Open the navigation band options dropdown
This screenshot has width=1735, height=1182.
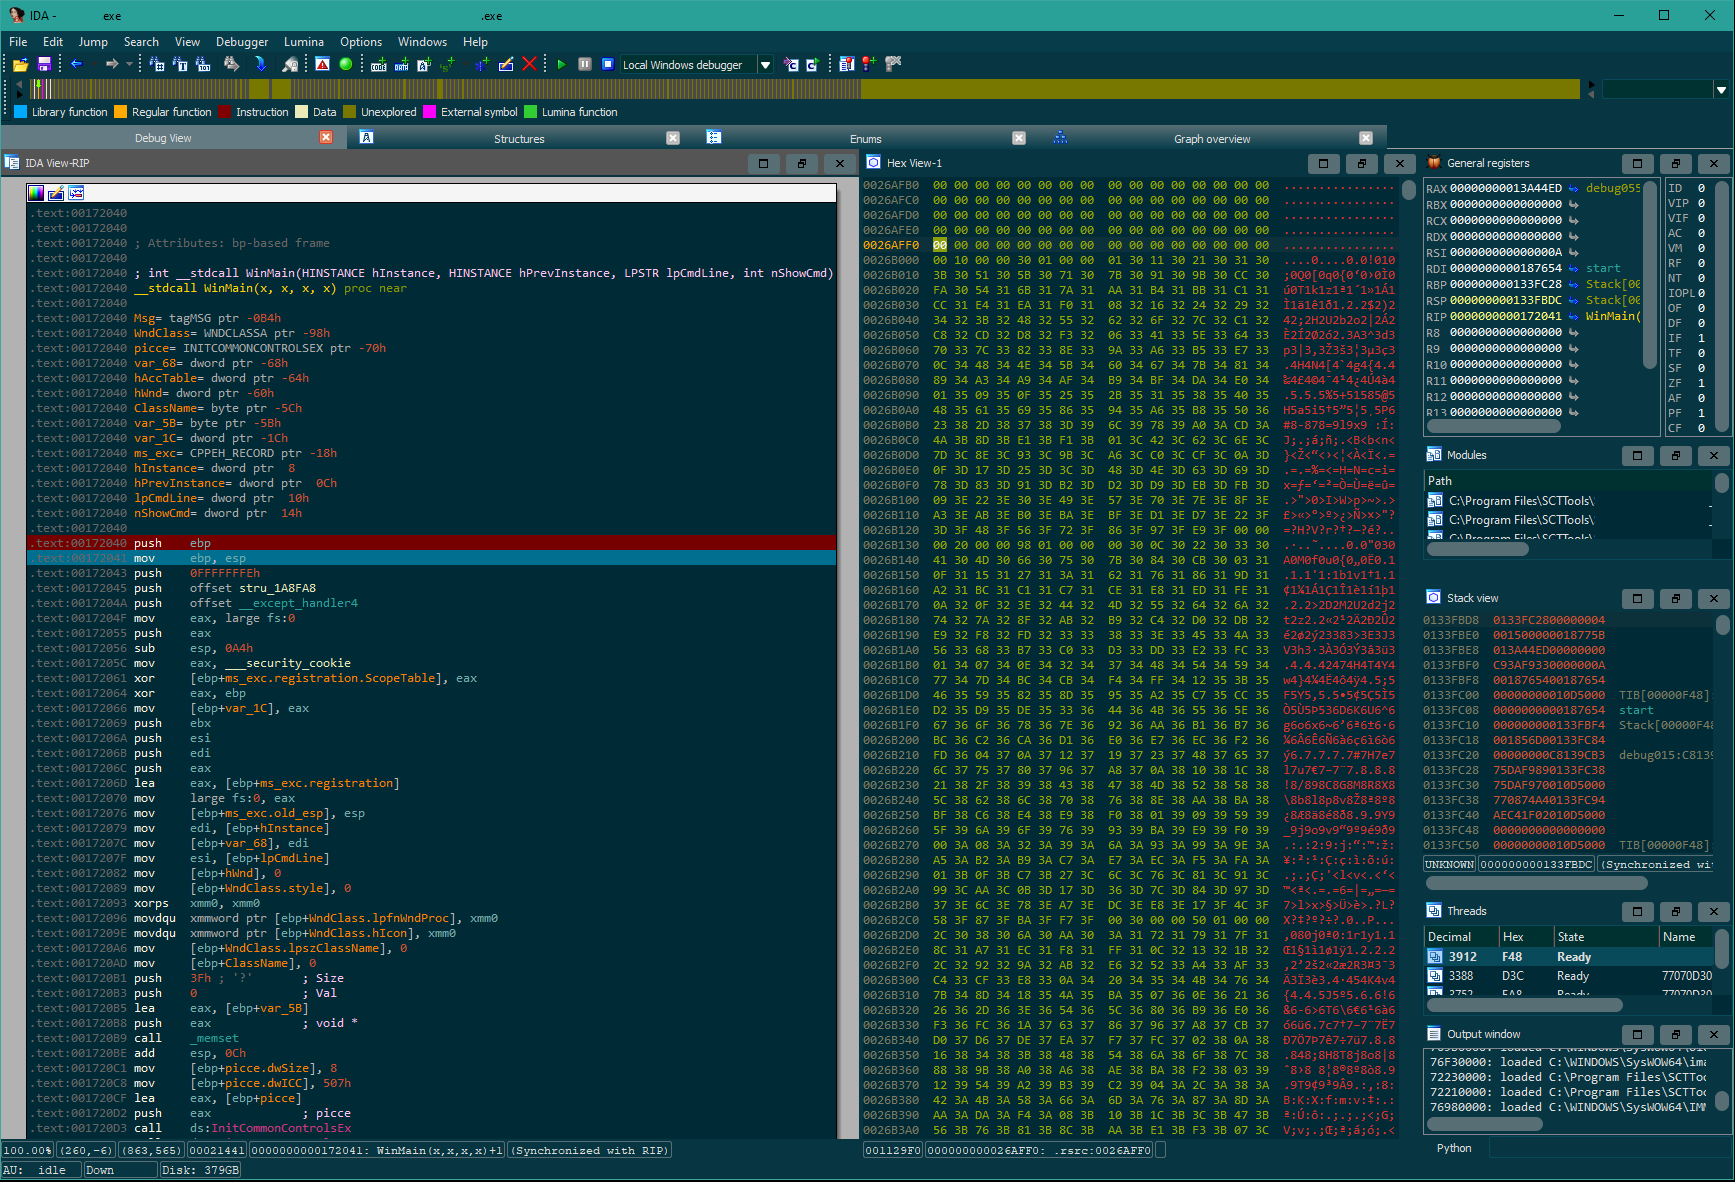(1721, 89)
